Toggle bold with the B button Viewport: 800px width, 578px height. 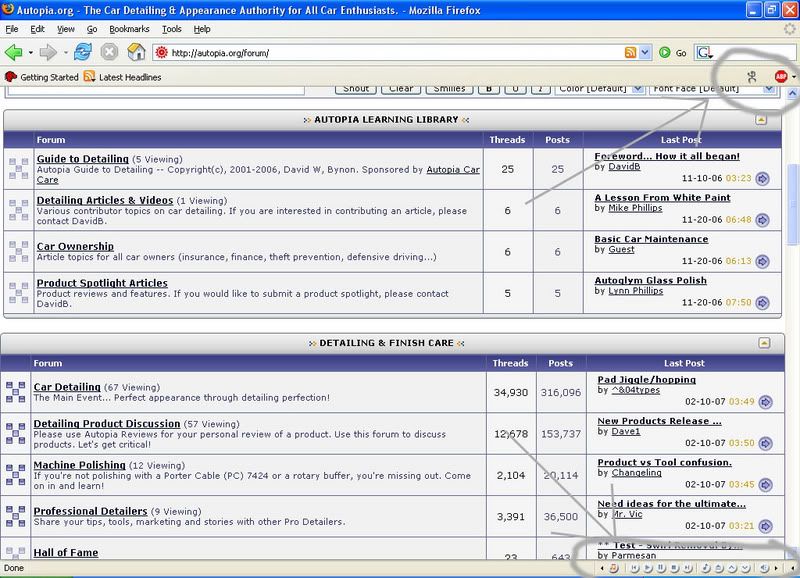click(489, 89)
